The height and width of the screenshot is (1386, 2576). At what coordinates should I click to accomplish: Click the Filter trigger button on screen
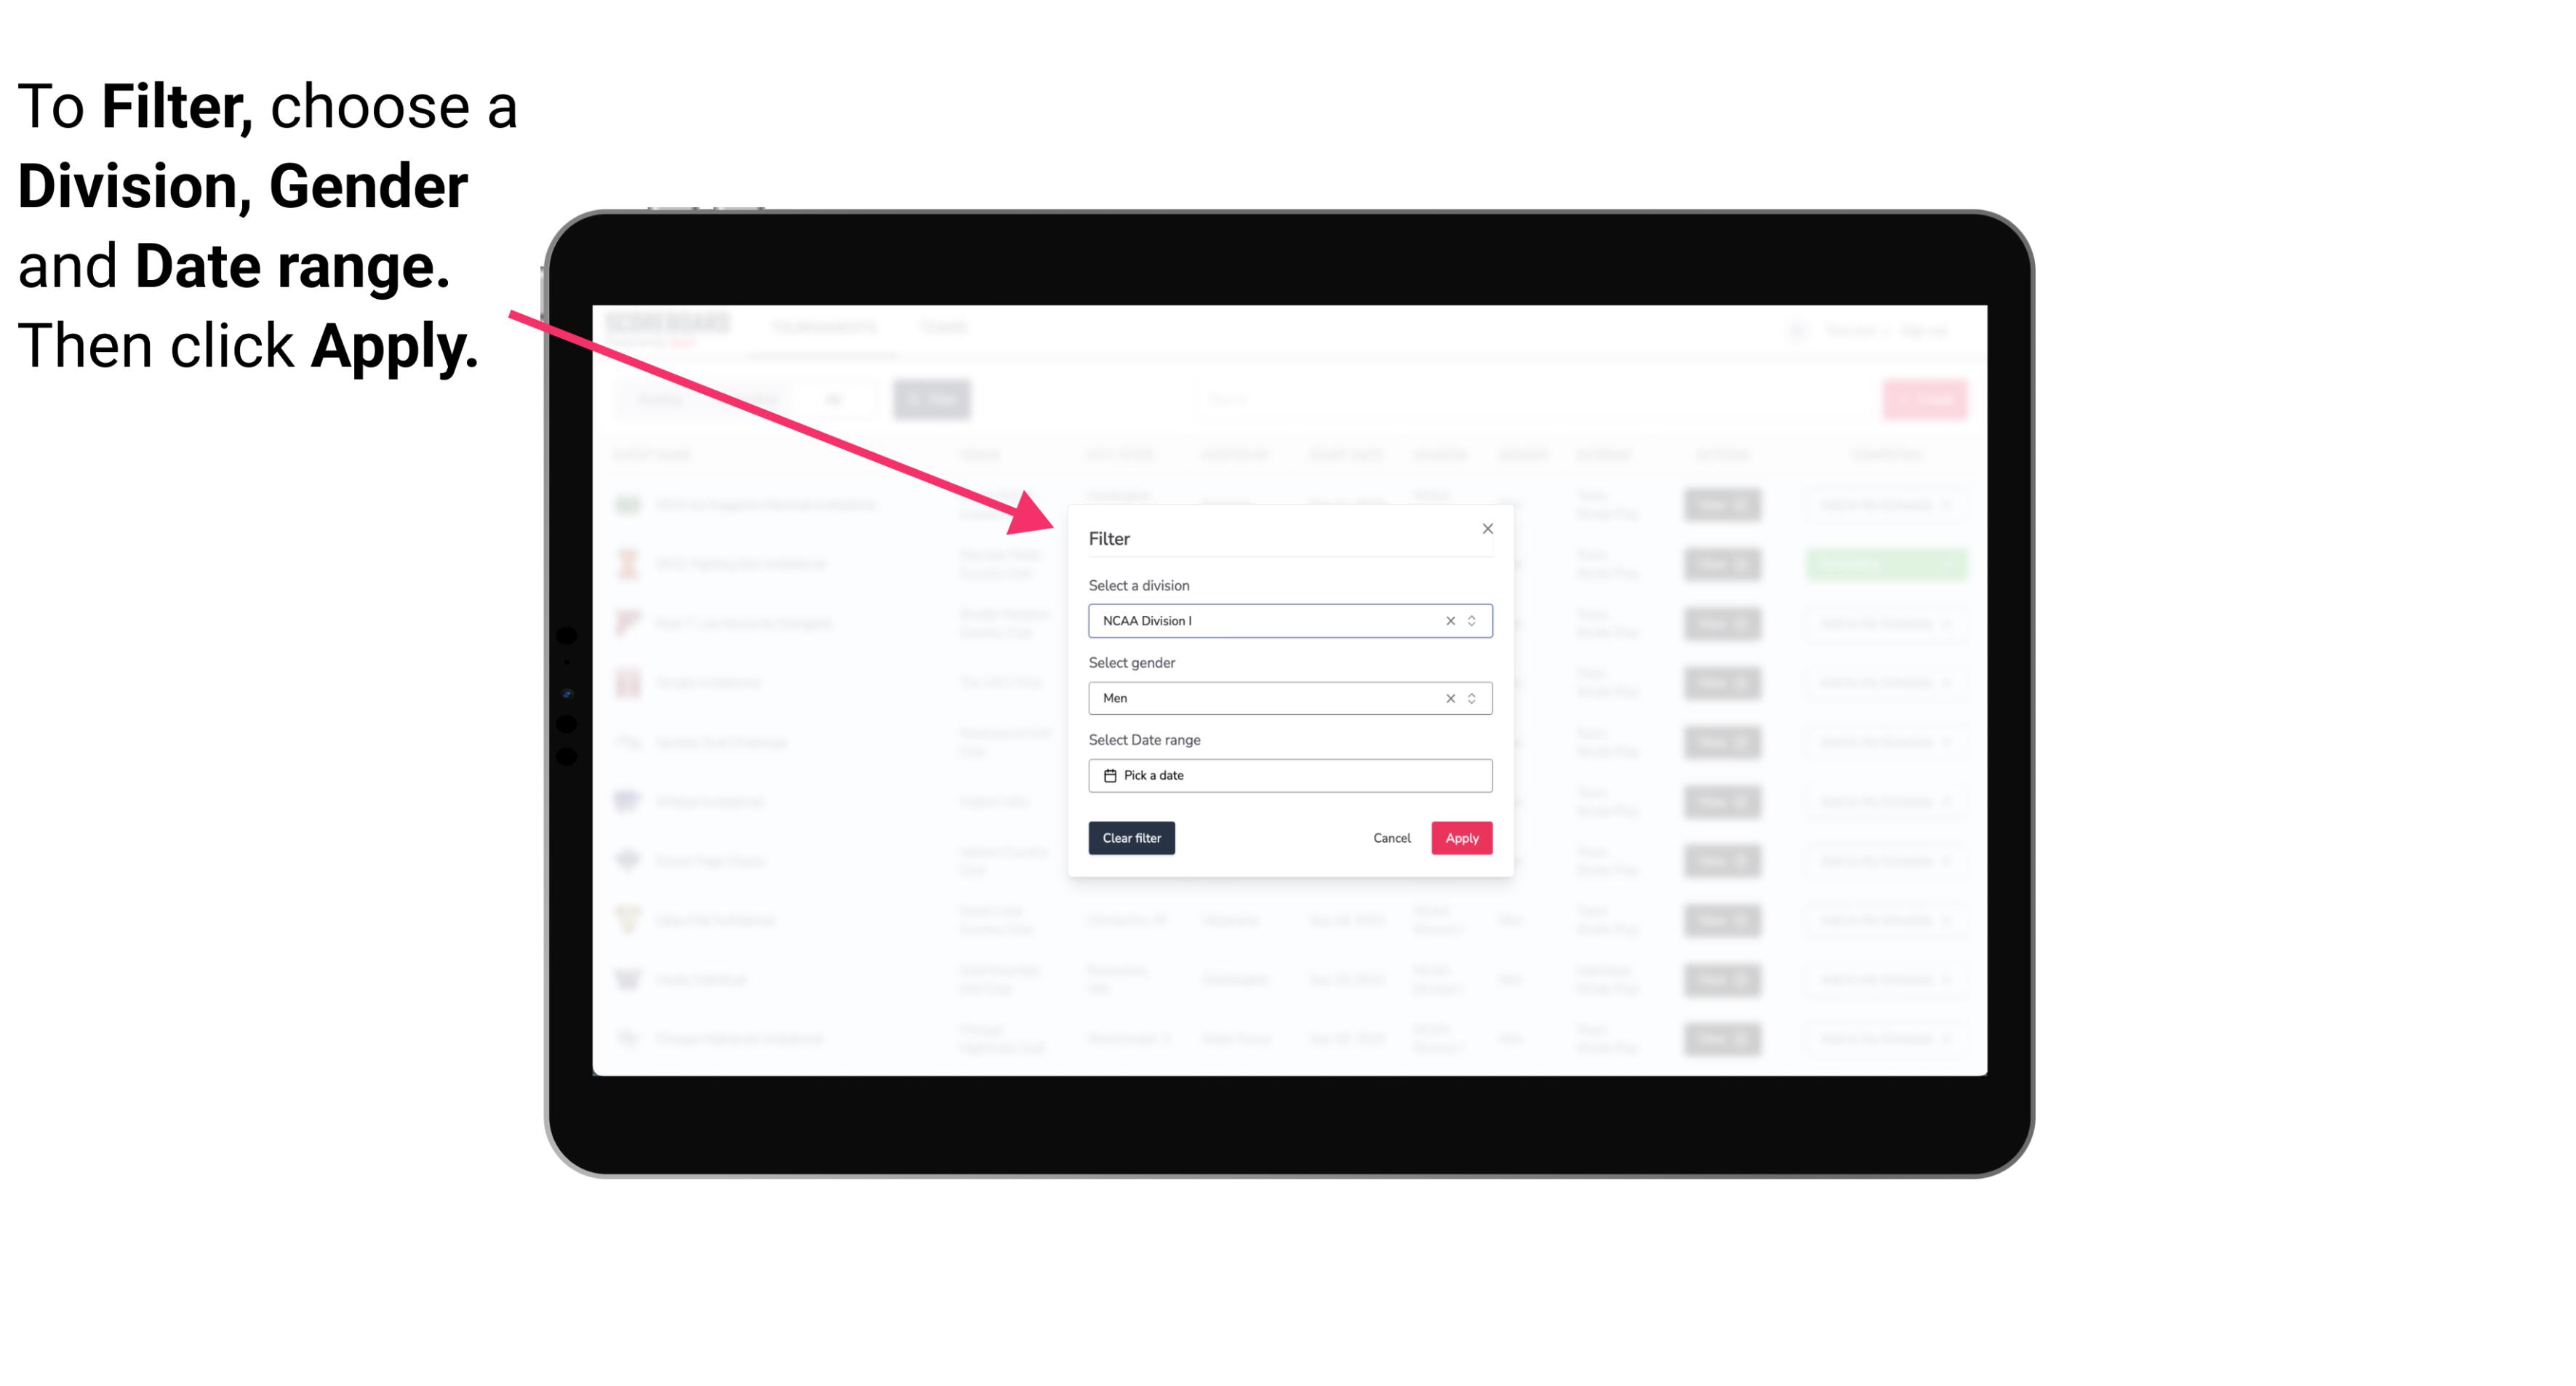pyautogui.click(x=932, y=399)
